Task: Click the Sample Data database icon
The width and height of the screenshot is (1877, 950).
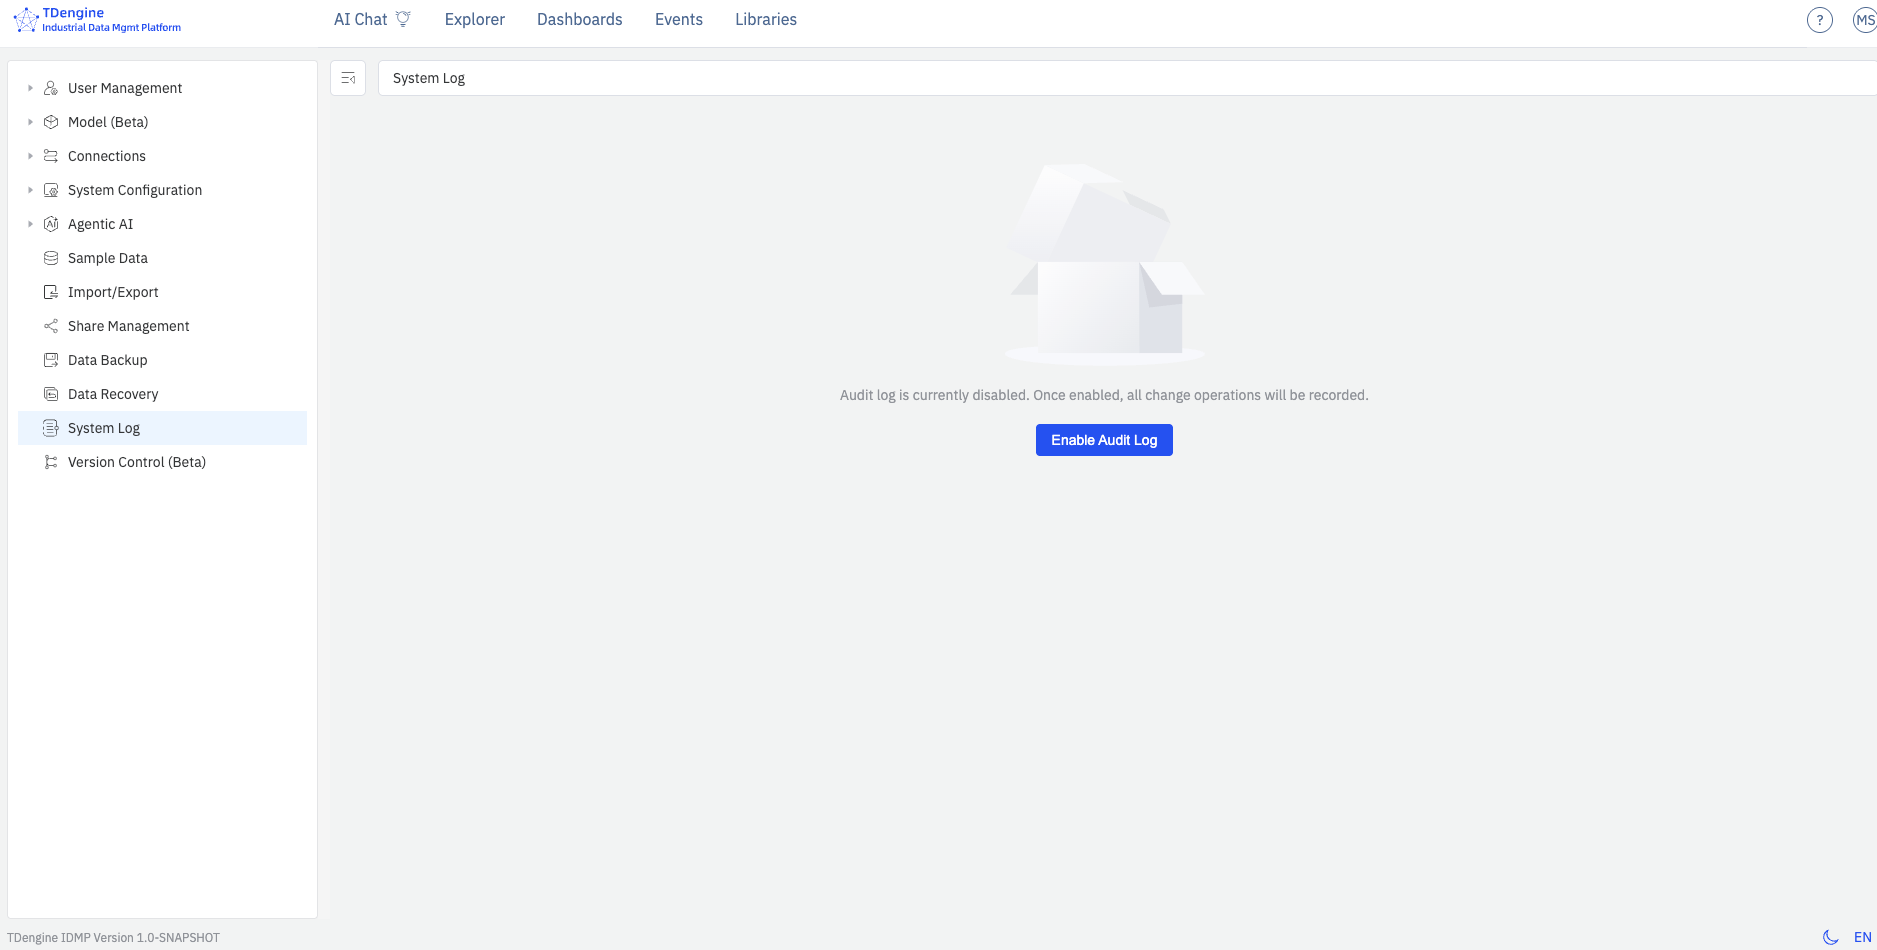Action: click(x=51, y=258)
